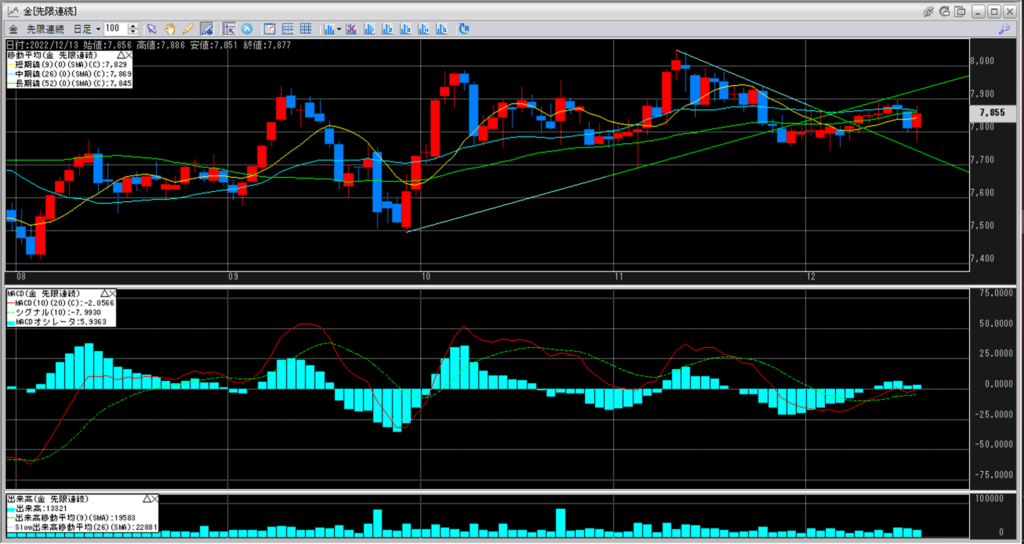Select indicator preset 2 icon
The width and height of the screenshot is (1024, 544).
[x=388, y=29]
